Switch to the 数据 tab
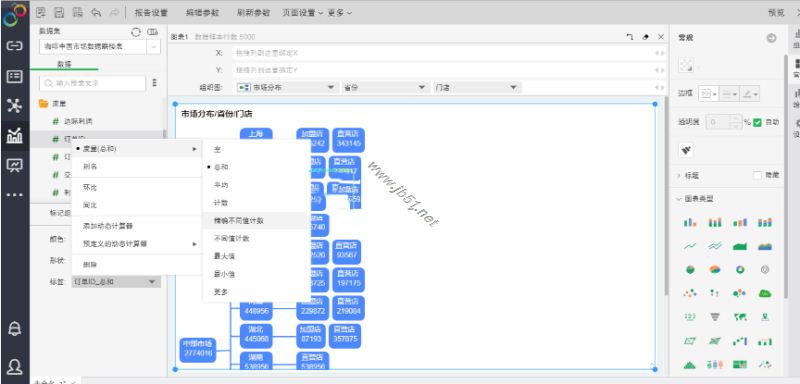 [64, 64]
